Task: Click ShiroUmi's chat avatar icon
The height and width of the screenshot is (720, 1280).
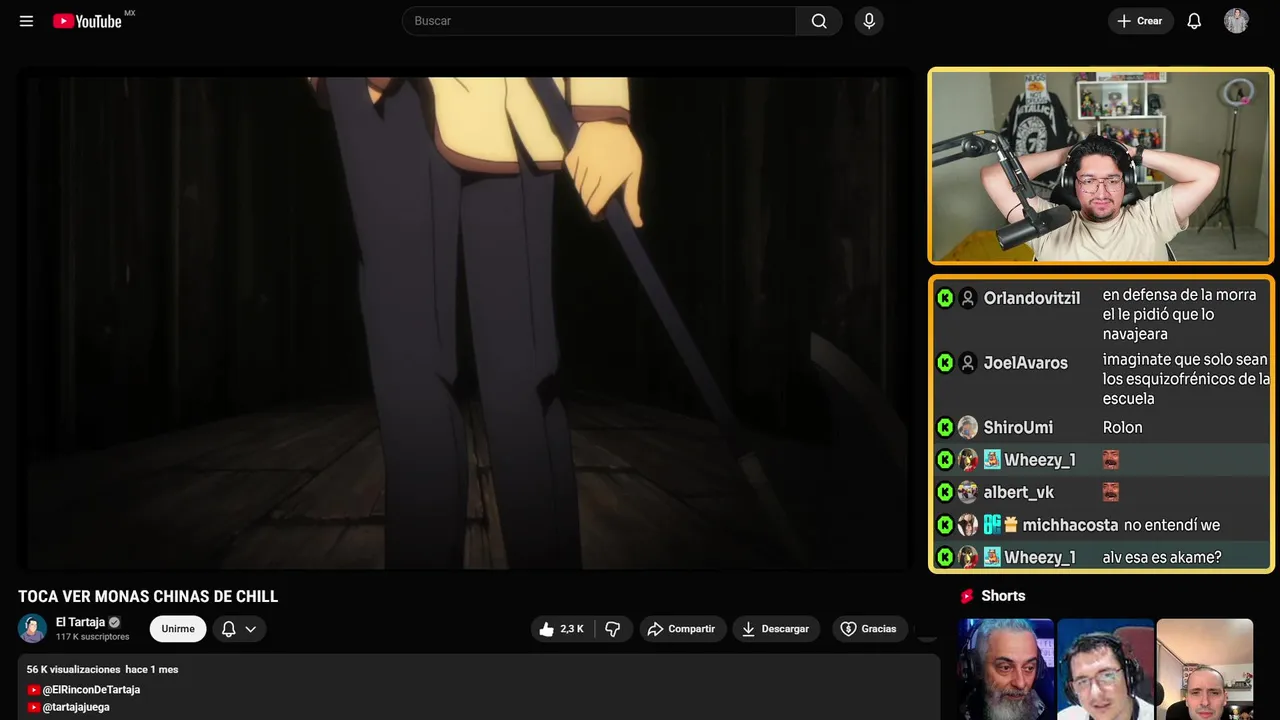Action: (968, 427)
